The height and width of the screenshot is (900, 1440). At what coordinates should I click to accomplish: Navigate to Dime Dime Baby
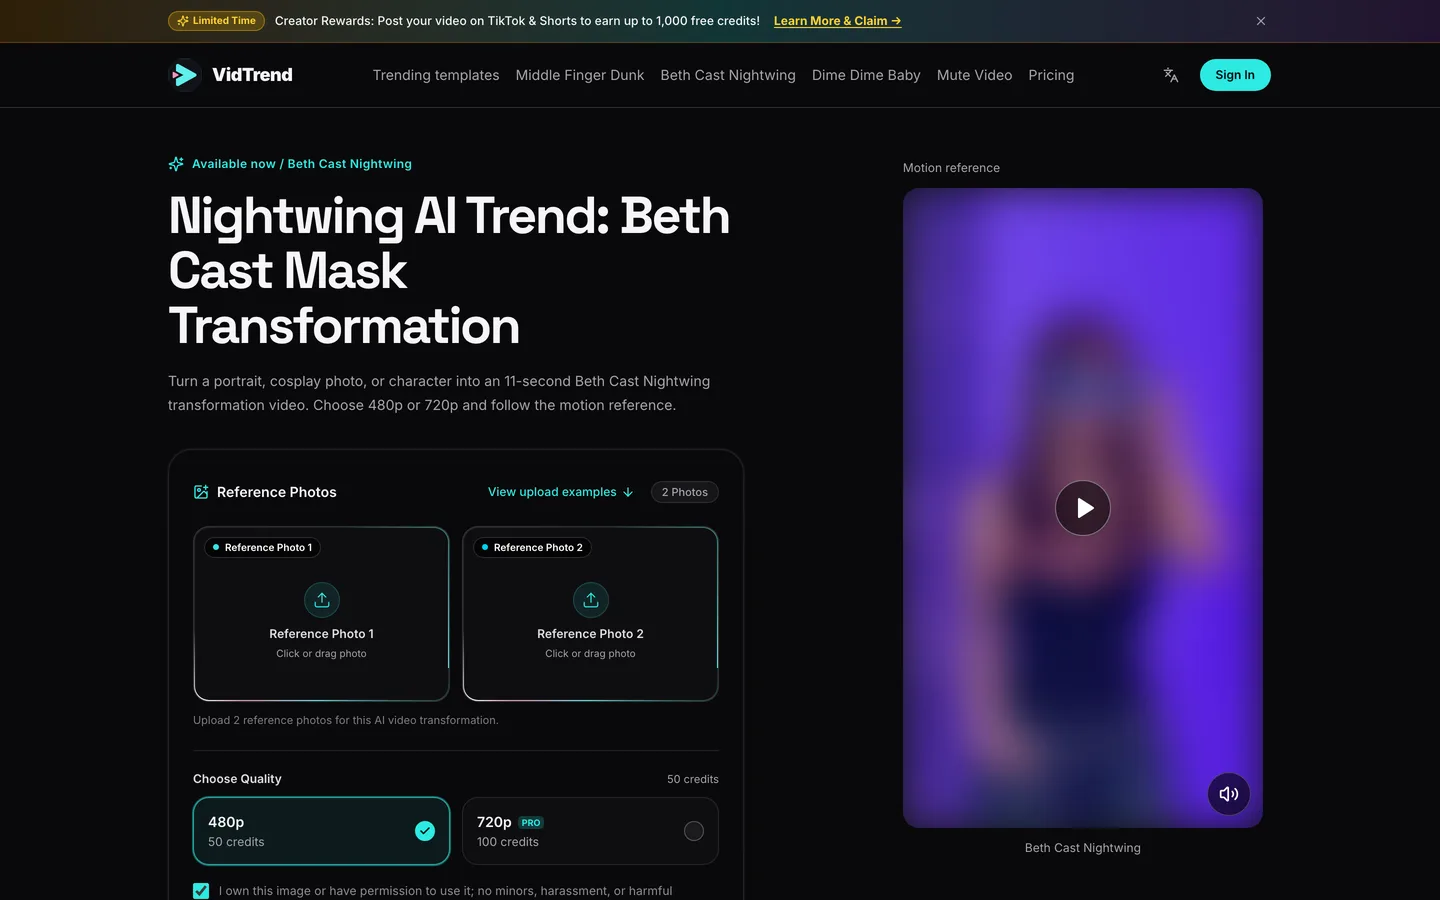point(866,75)
